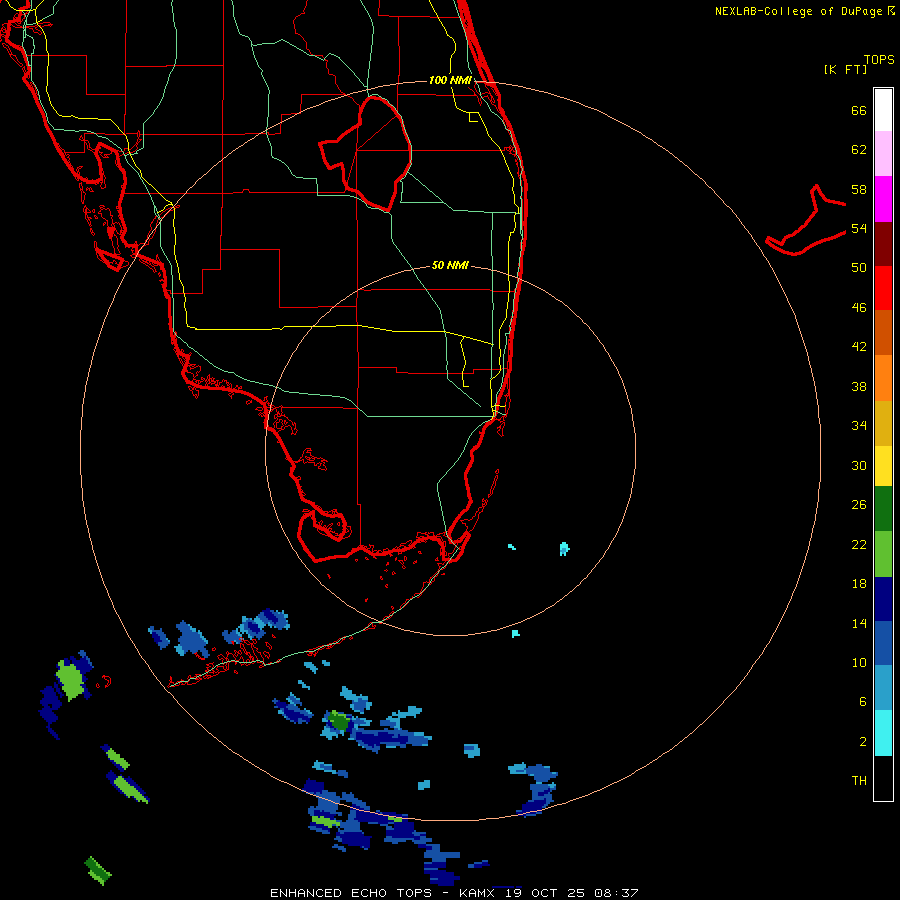
Task: Select the 18 legend value
Action: coord(859,584)
